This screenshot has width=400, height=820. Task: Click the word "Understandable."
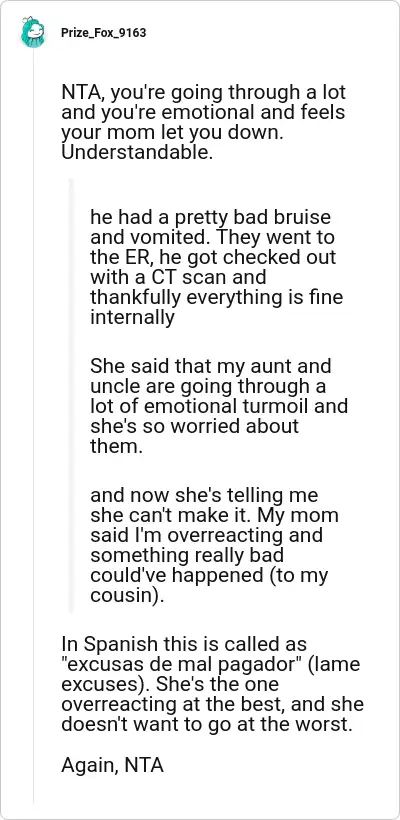pos(138,152)
